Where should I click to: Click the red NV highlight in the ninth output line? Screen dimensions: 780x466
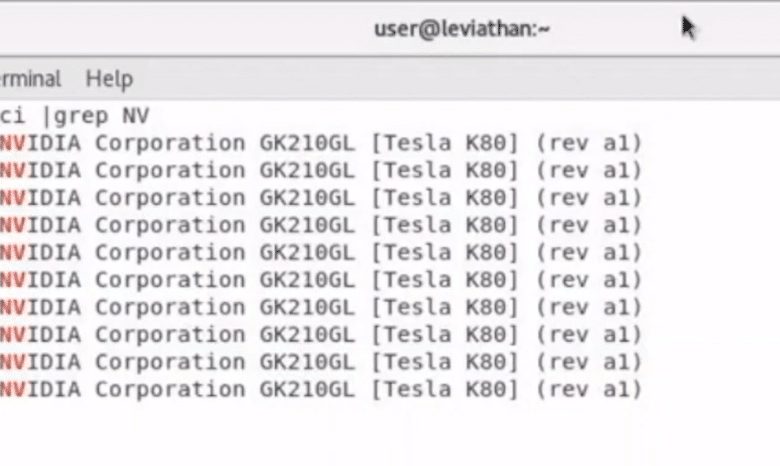pyautogui.click(x=13, y=362)
